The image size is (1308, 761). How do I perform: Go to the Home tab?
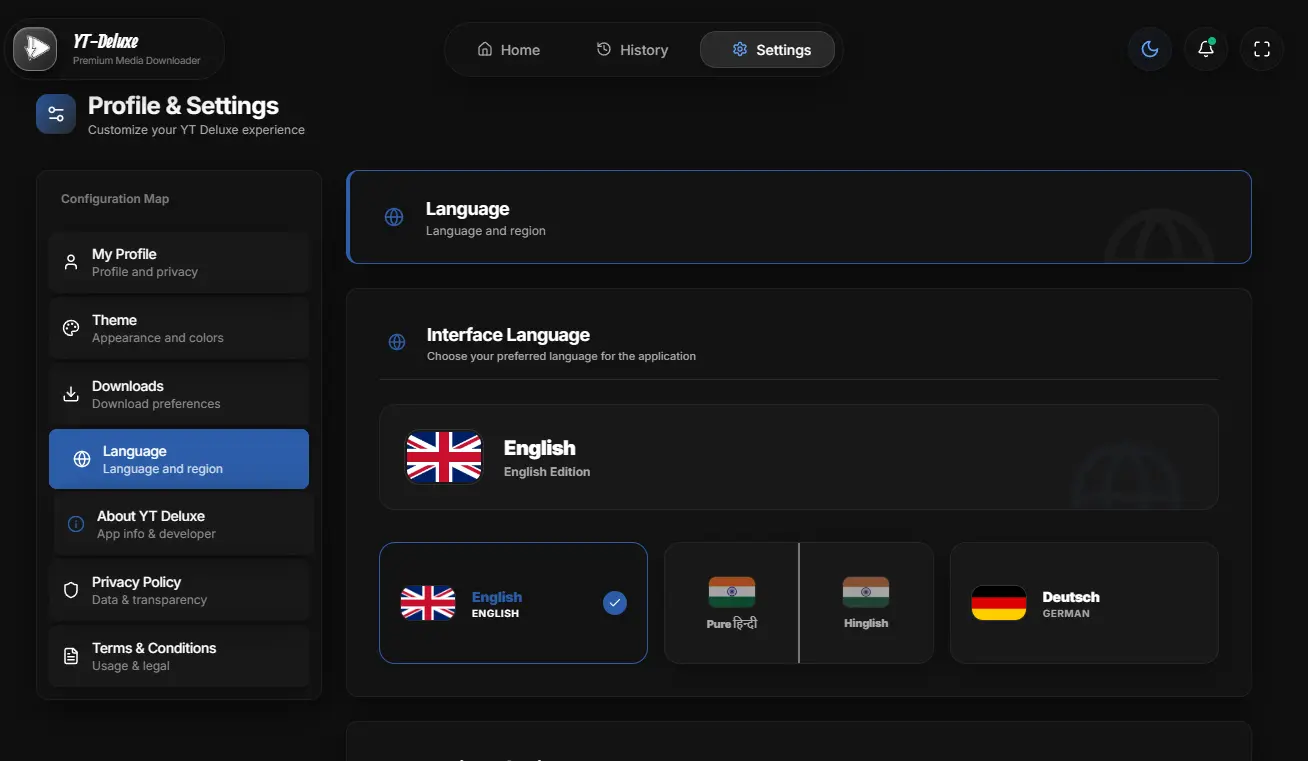[509, 50]
